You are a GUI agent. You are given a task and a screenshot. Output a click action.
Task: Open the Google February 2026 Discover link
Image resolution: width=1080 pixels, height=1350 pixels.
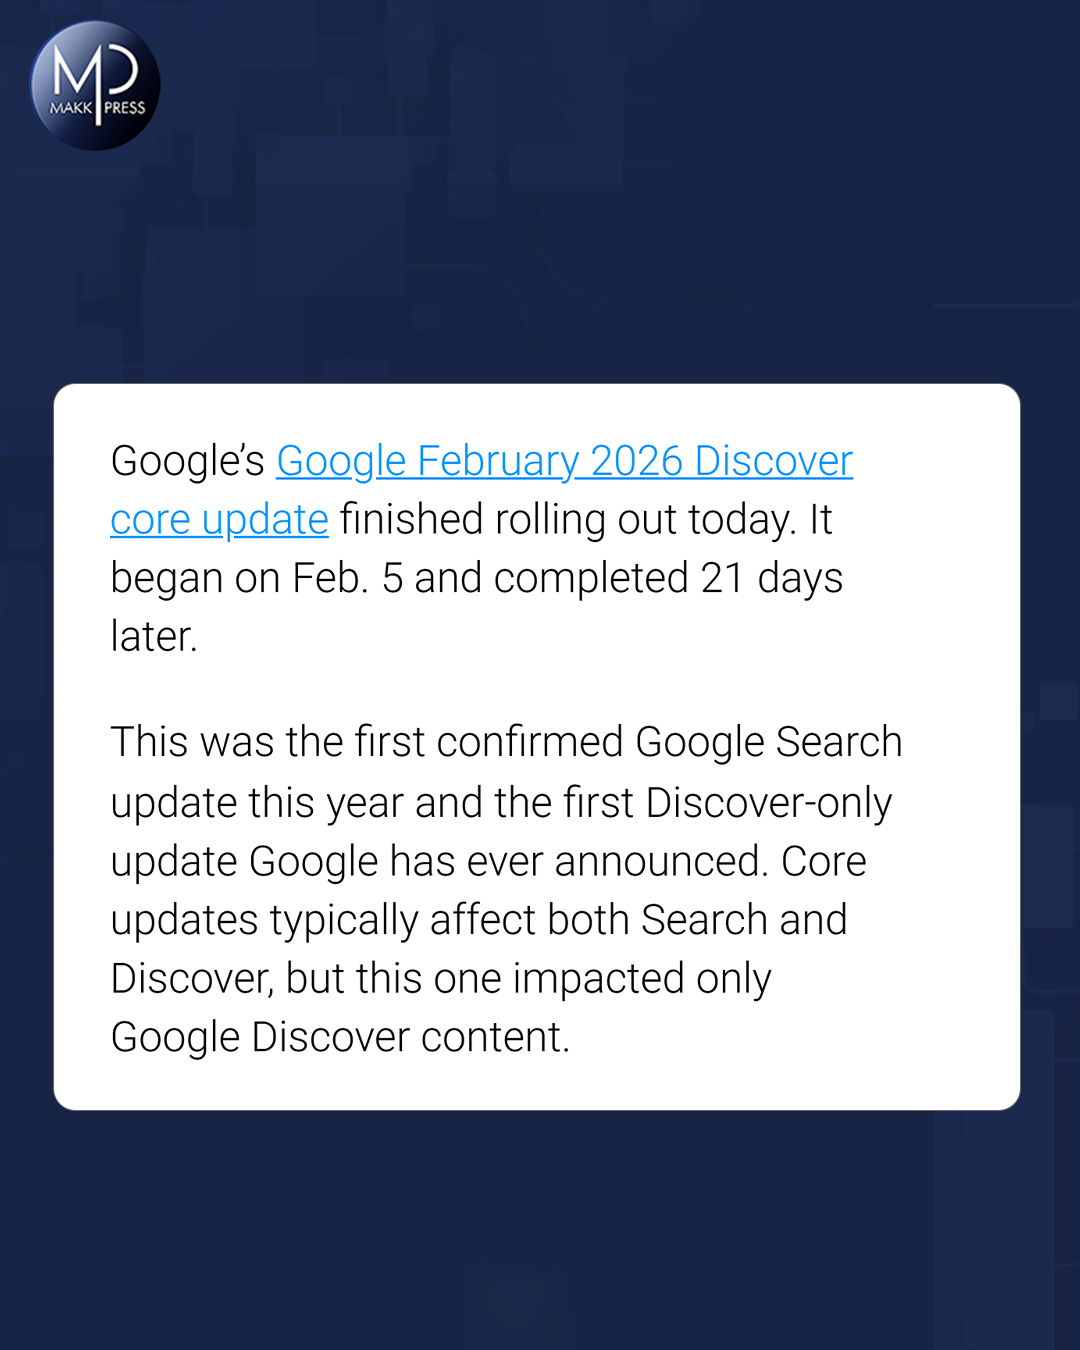(x=564, y=461)
